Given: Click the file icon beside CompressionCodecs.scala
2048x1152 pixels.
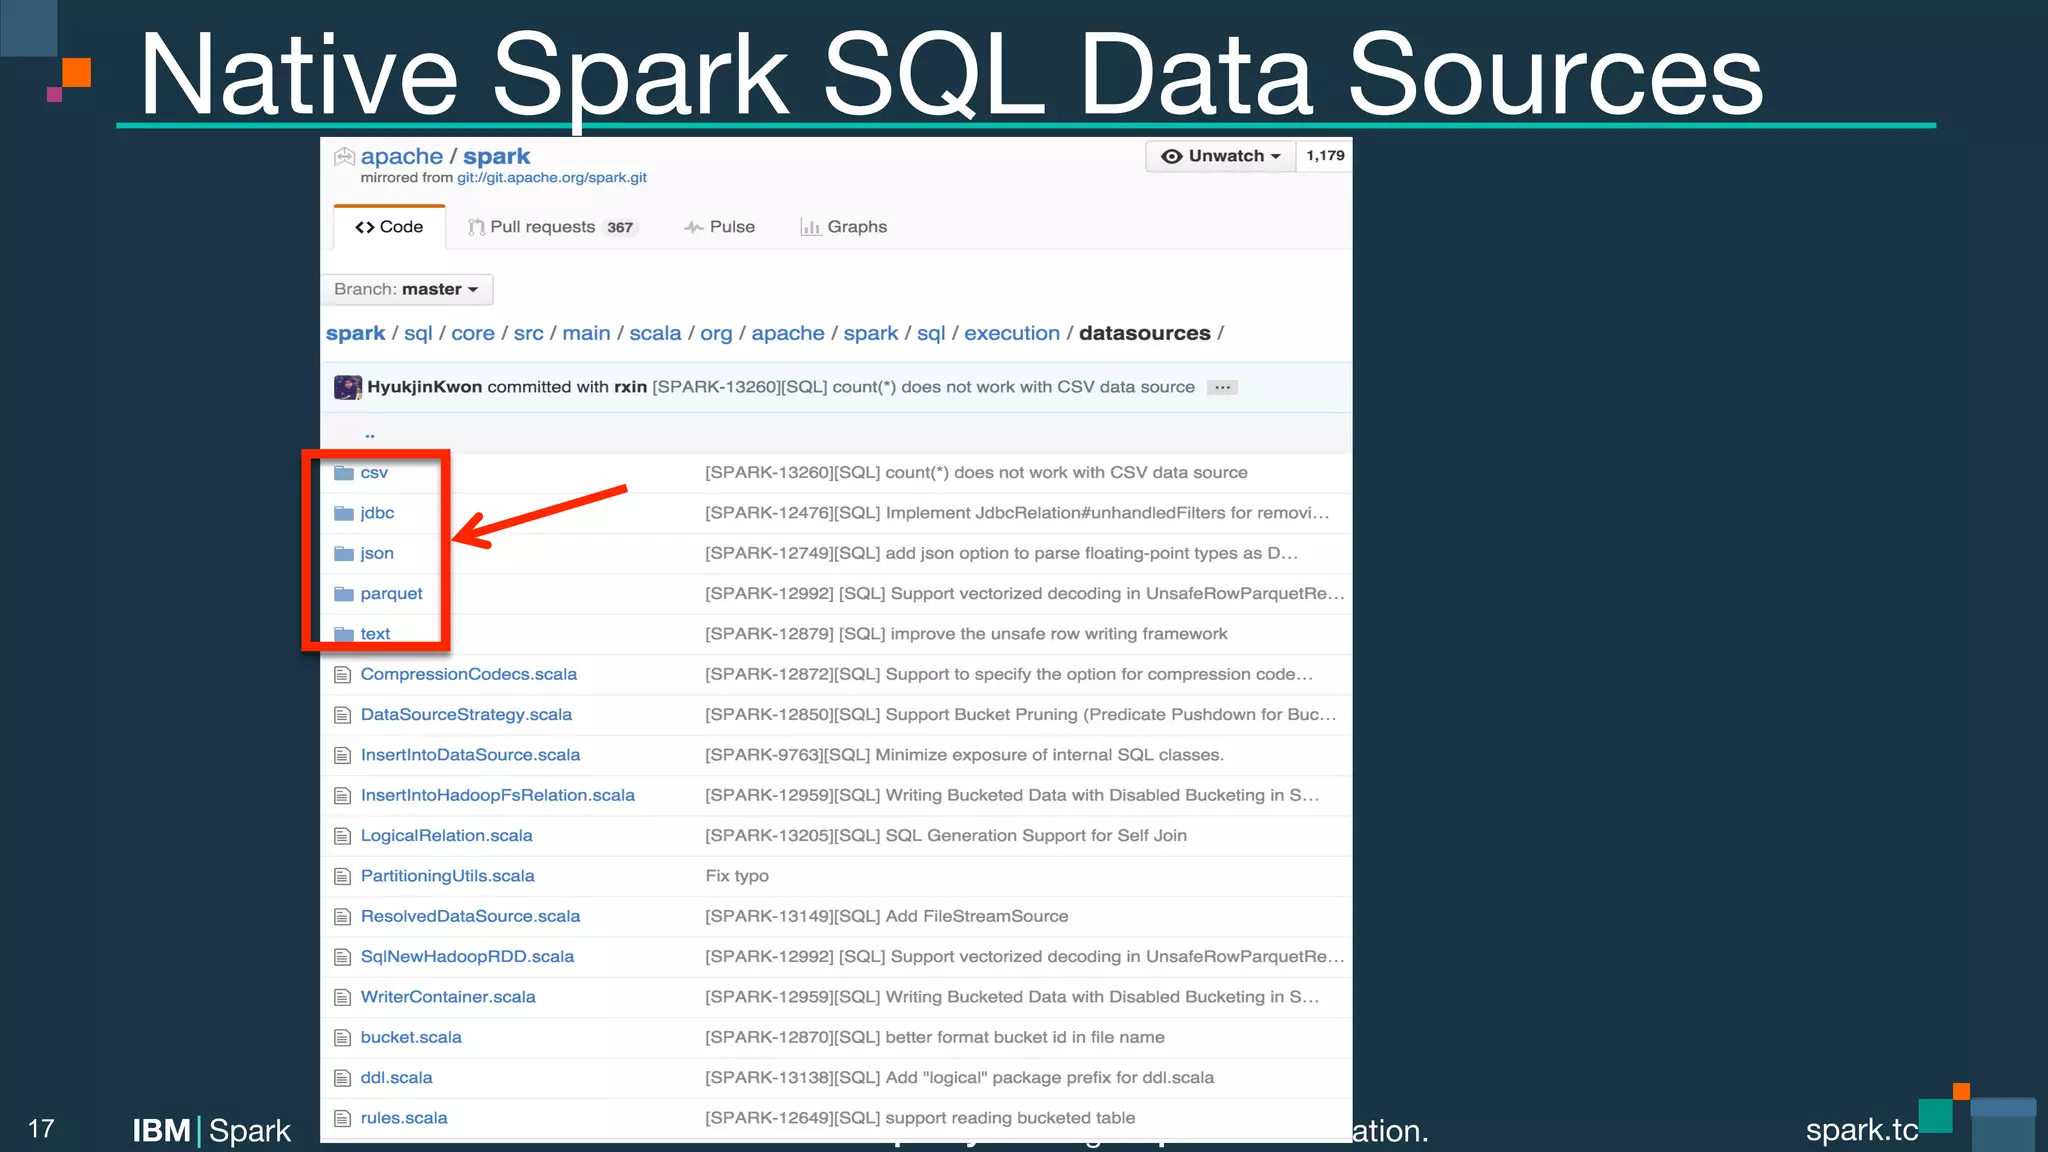Looking at the screenshot, I should (343, 675).
